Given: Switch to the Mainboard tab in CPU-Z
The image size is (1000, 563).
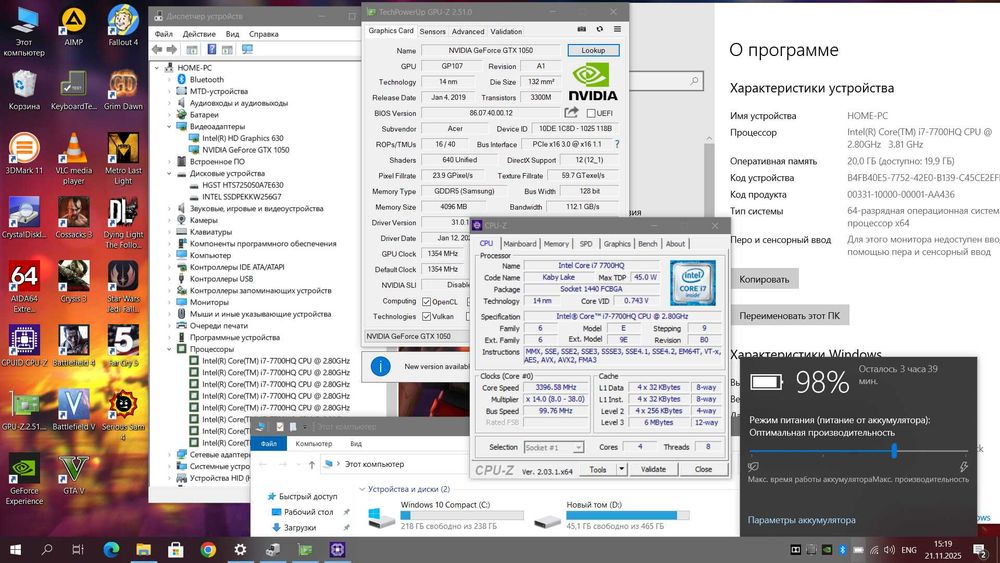Looking at the screenshot, I should [x=520, y=244].
